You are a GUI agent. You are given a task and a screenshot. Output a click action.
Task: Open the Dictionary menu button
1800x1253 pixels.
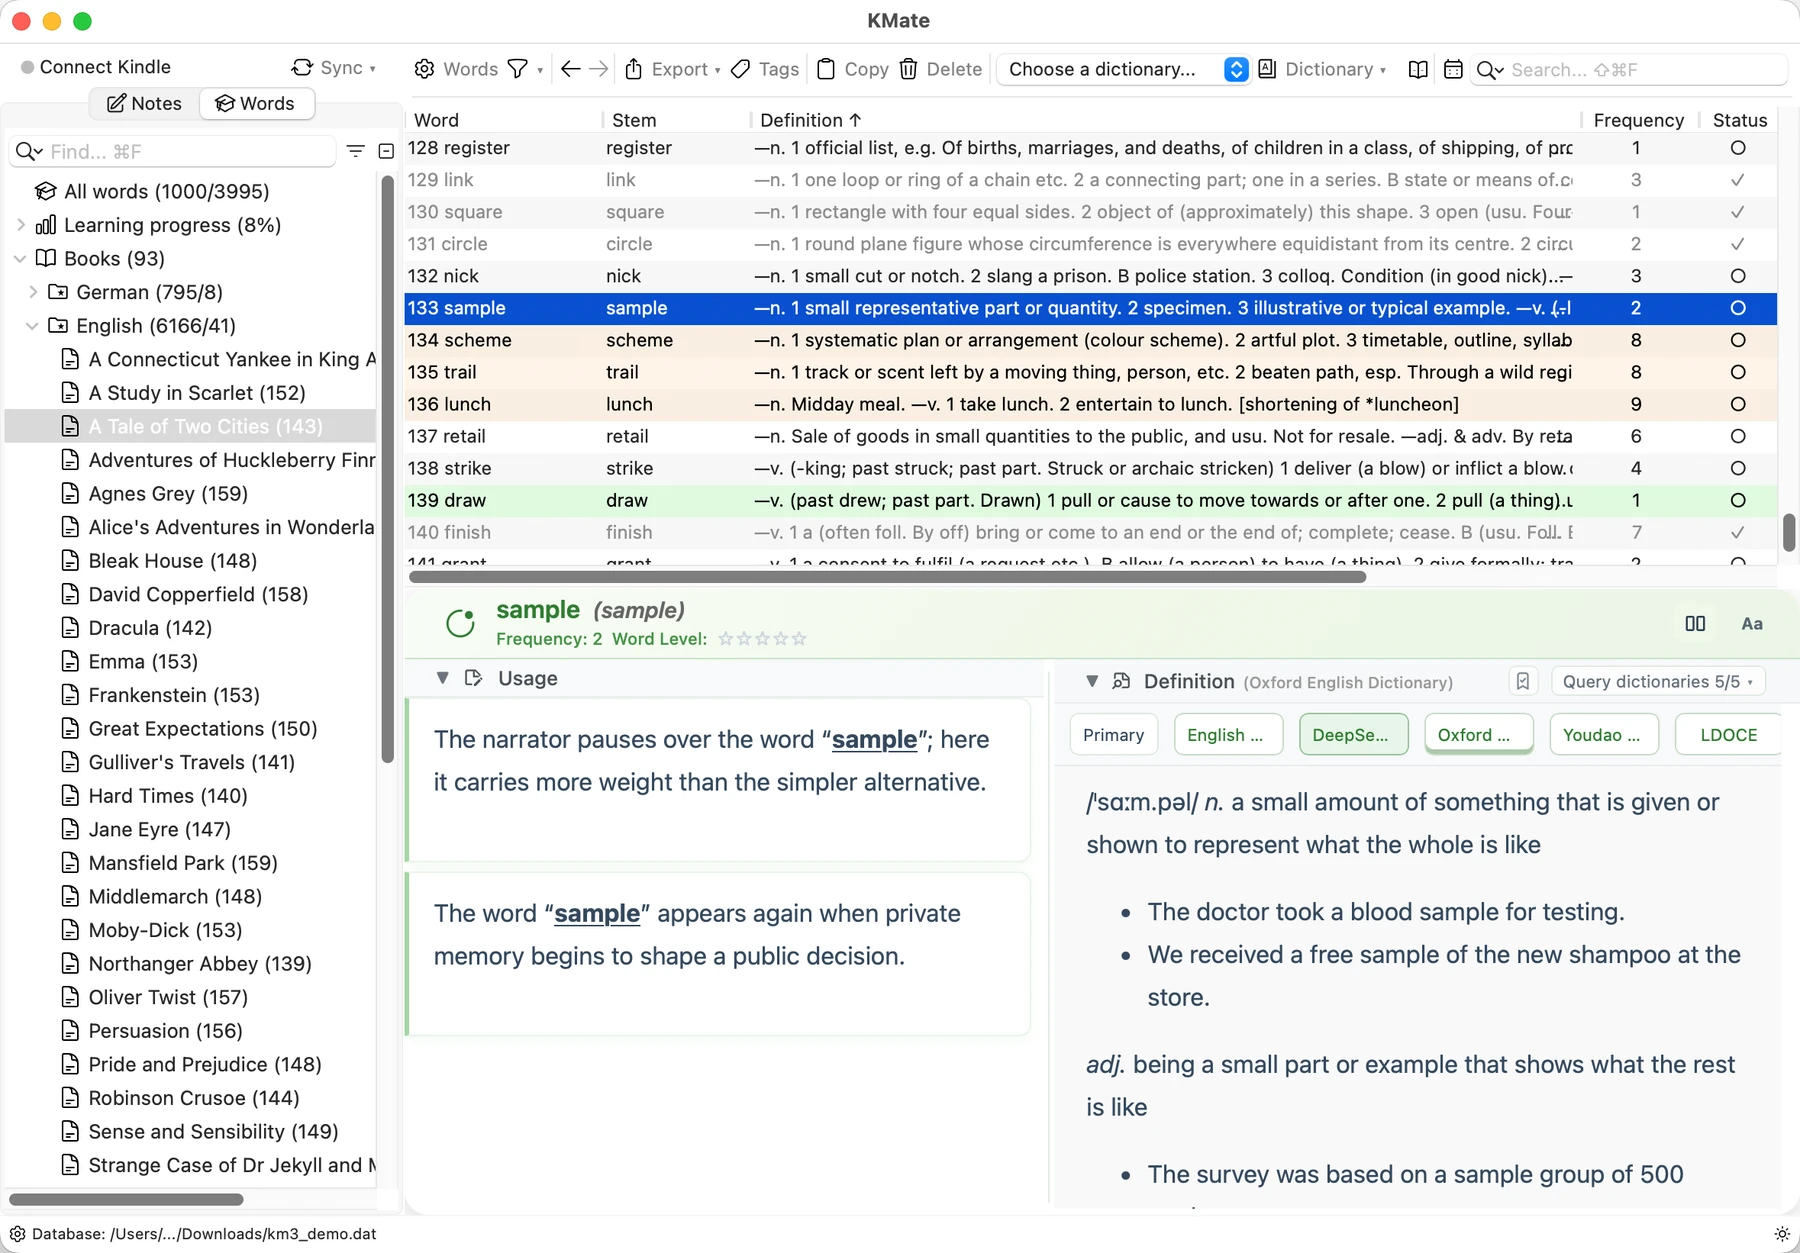[x=1322, y=69]
